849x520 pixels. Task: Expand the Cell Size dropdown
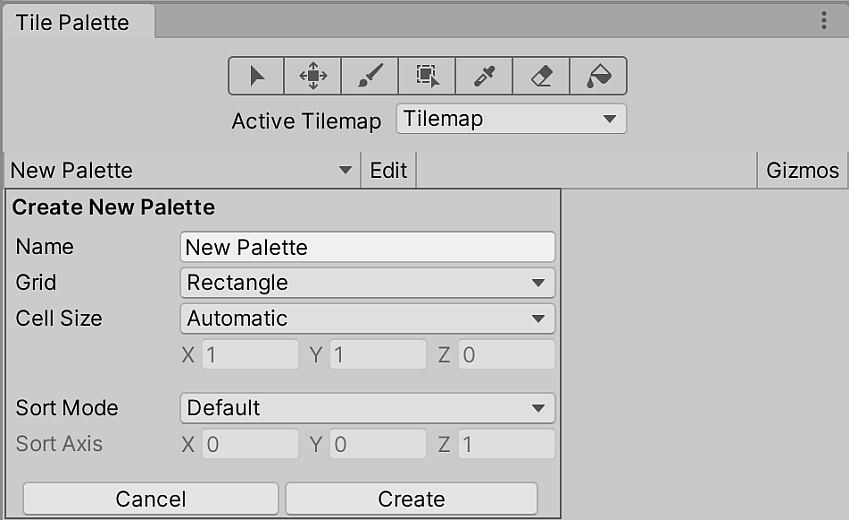coord(367,319)
